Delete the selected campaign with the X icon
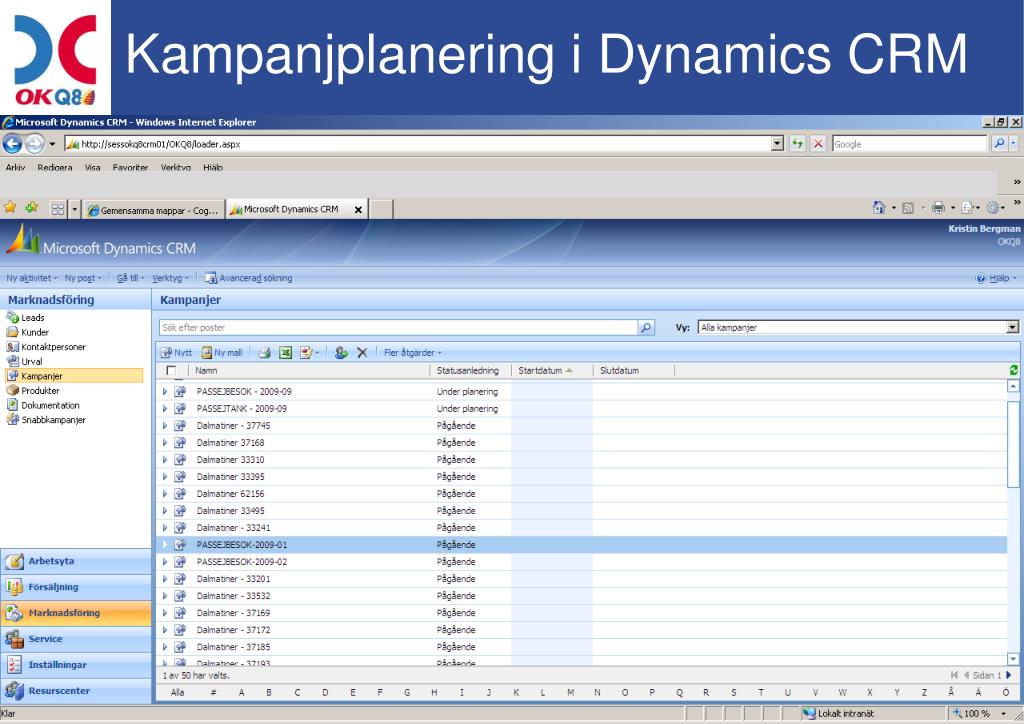Image resolution: width=1024 pixels, height=724 pixels. tap(362, 353)
